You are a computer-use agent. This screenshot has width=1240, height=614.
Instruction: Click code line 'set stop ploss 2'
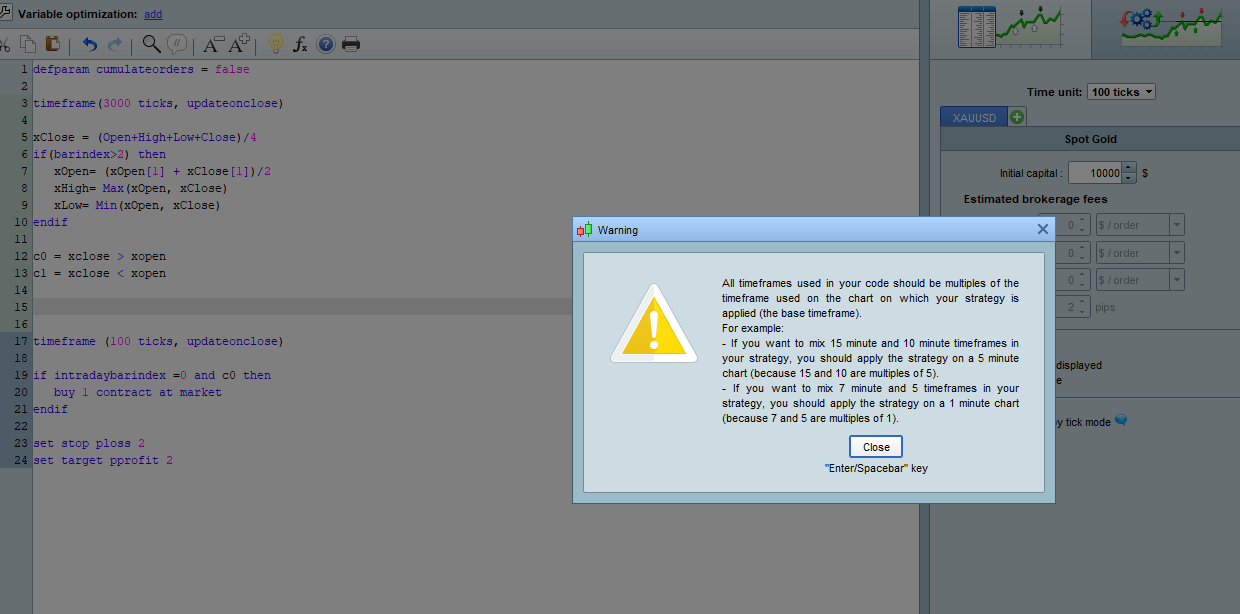click(89, 443)
